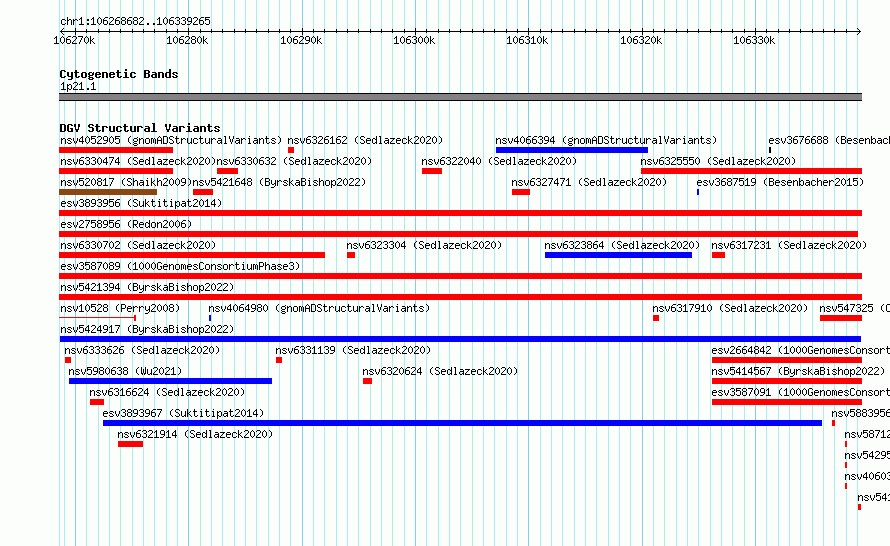This screenshot has height=546, width=890.
Task: Click the Cytogenetic Bands track title
Action: (119, 74)
